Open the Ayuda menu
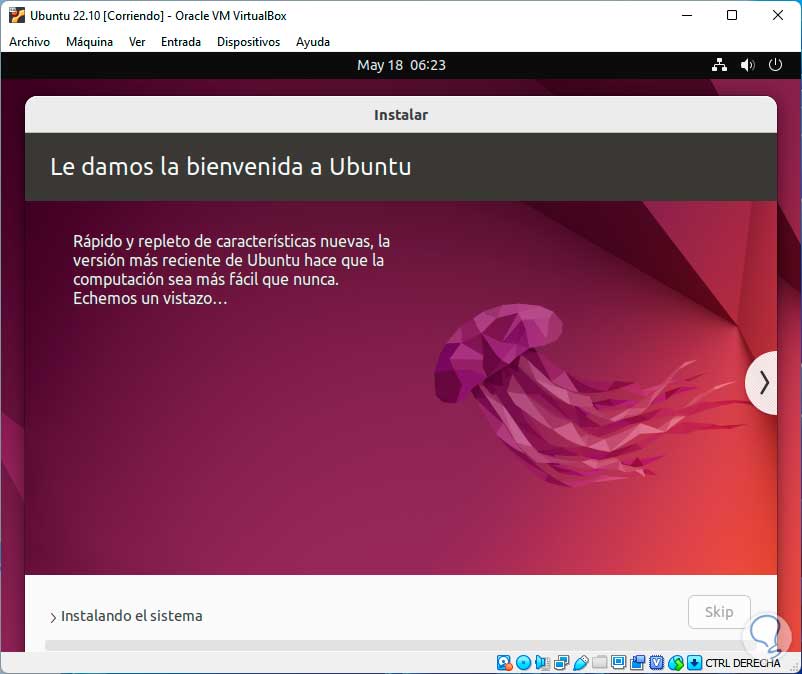 pos(313,42)
